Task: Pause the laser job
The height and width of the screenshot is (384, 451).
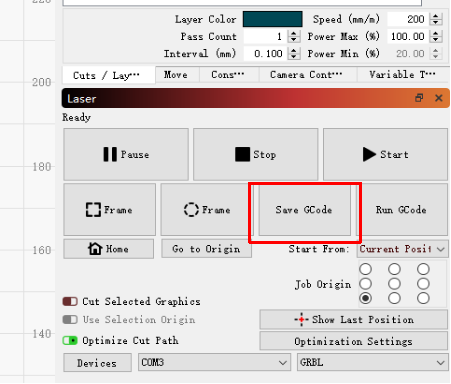Action: click(126, 155)
